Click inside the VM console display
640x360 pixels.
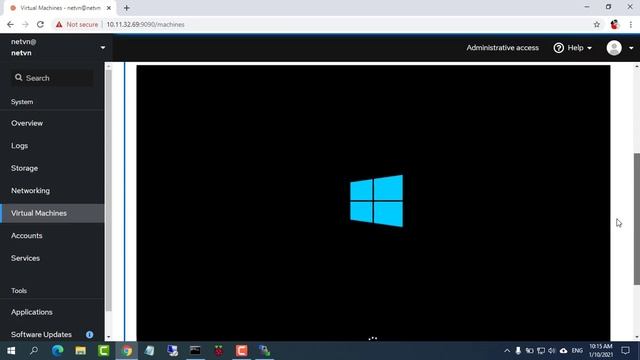(x=373, y=203)
